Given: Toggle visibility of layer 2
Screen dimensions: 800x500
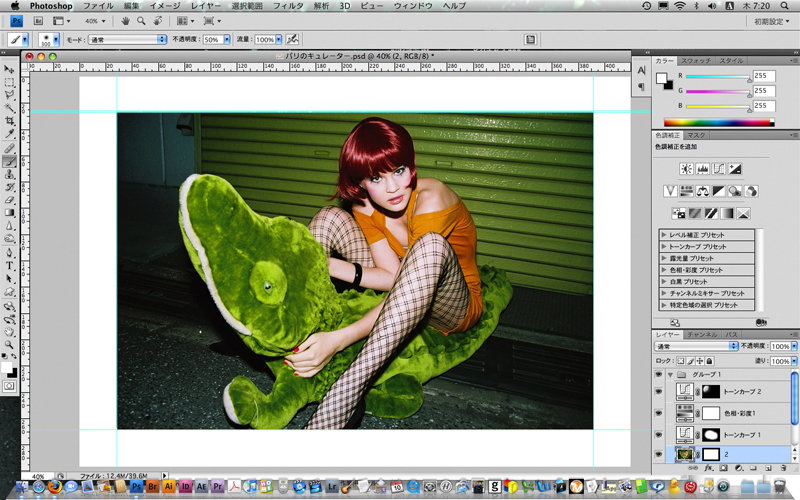Looking at the screenshot, I should pyautogui.click(x=658, y=454).
